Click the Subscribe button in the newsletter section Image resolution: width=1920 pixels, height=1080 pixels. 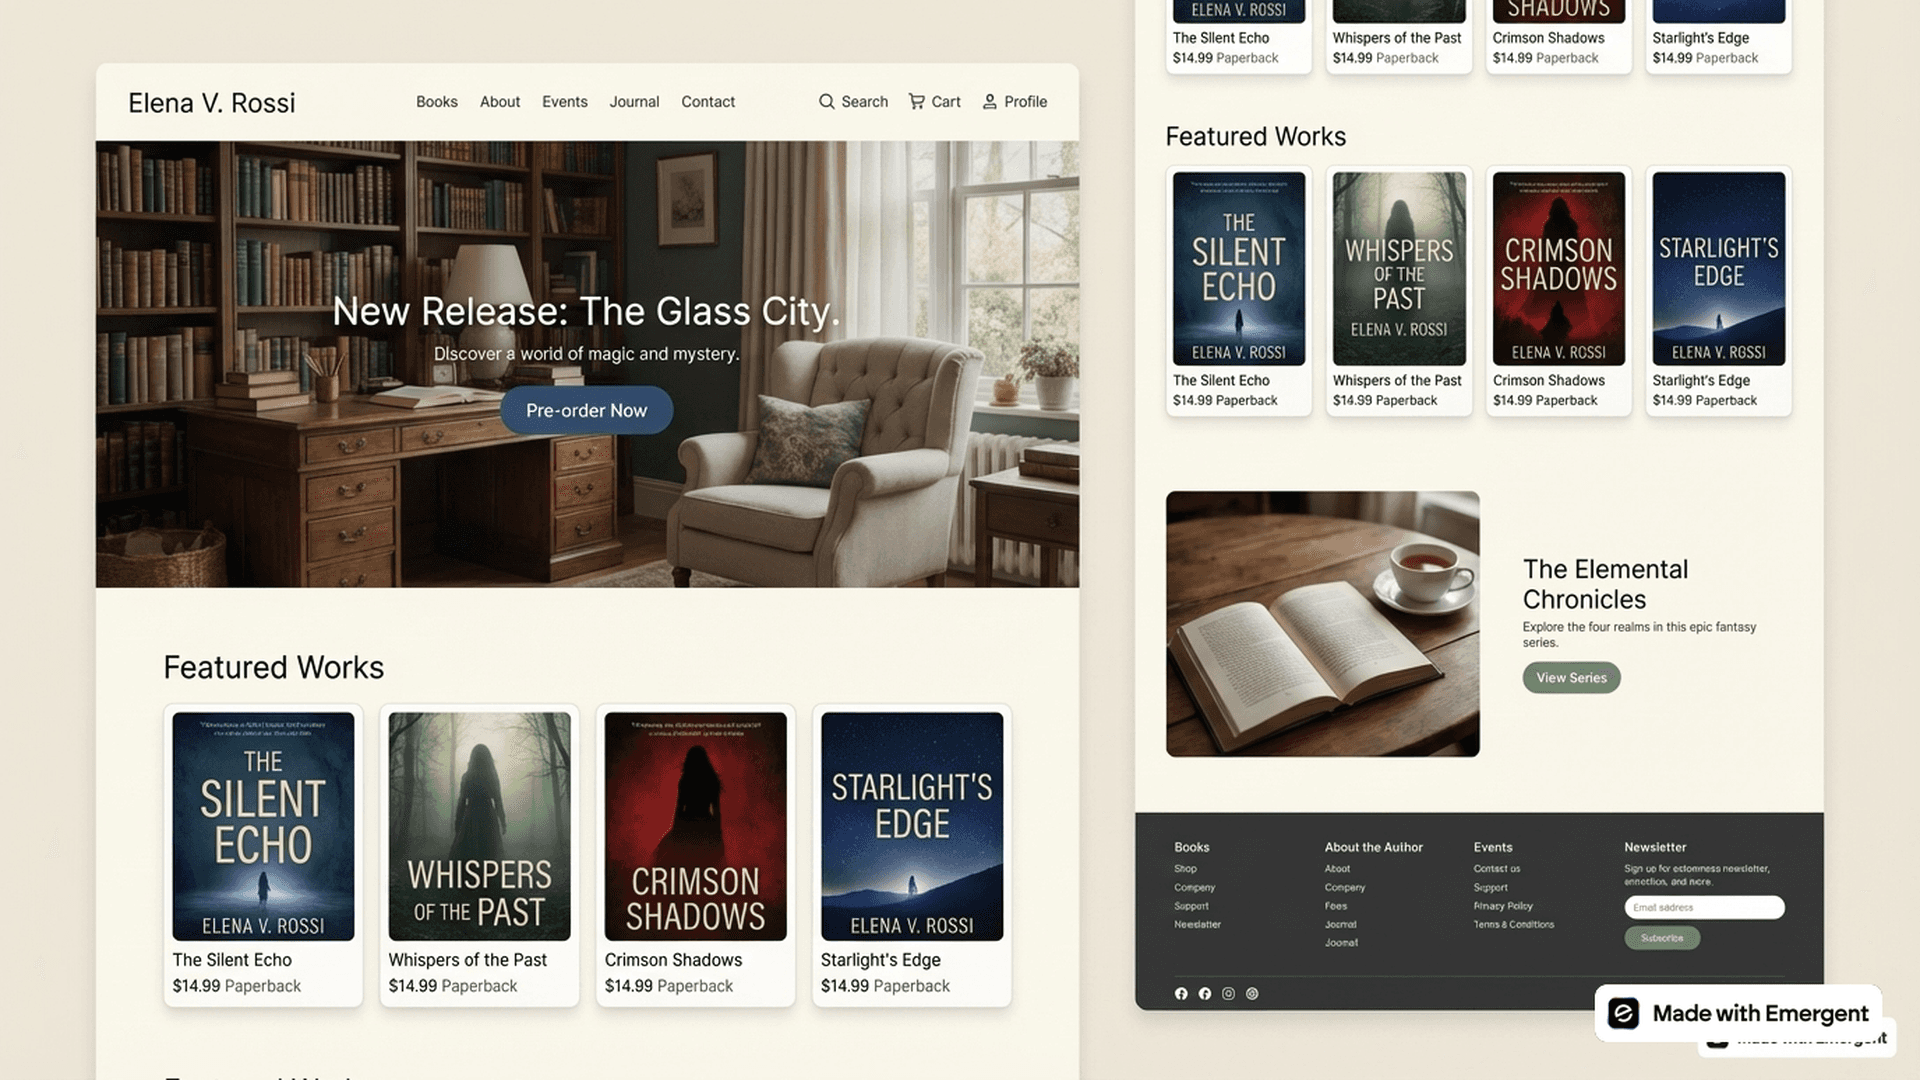coord(1662,938)
